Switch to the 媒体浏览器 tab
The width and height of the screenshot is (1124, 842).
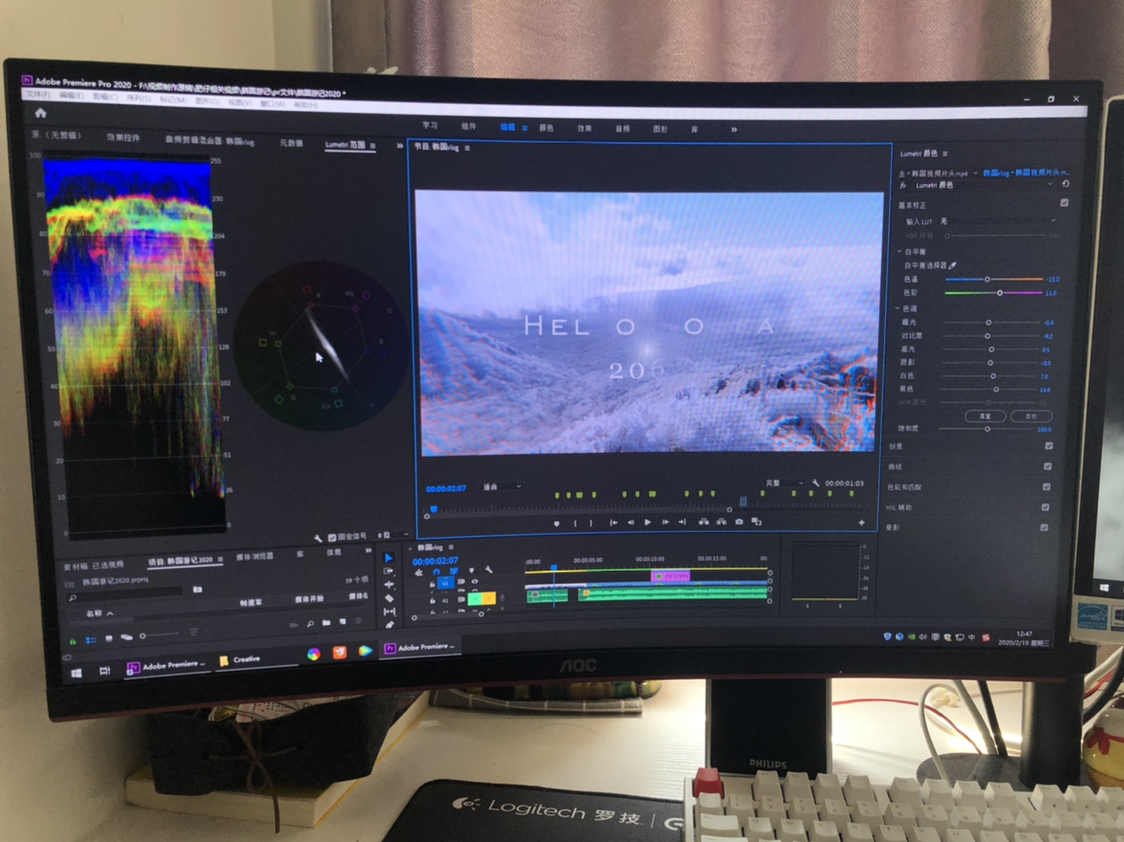point(254,557)
